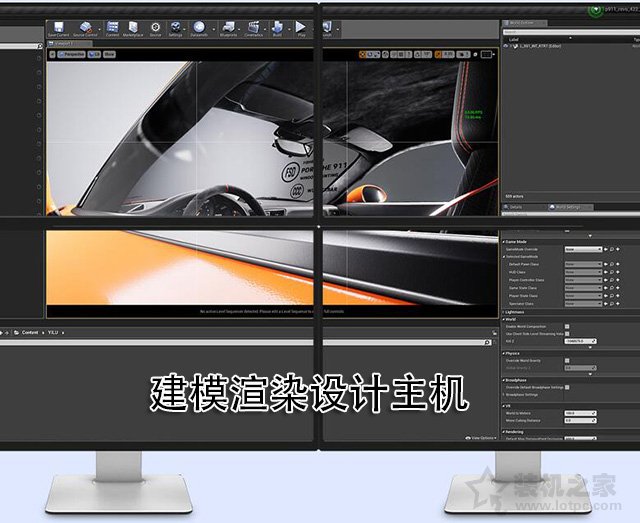Add new Player State Class with plus icon
Screen dimensions: 640x523
[618, 296]
